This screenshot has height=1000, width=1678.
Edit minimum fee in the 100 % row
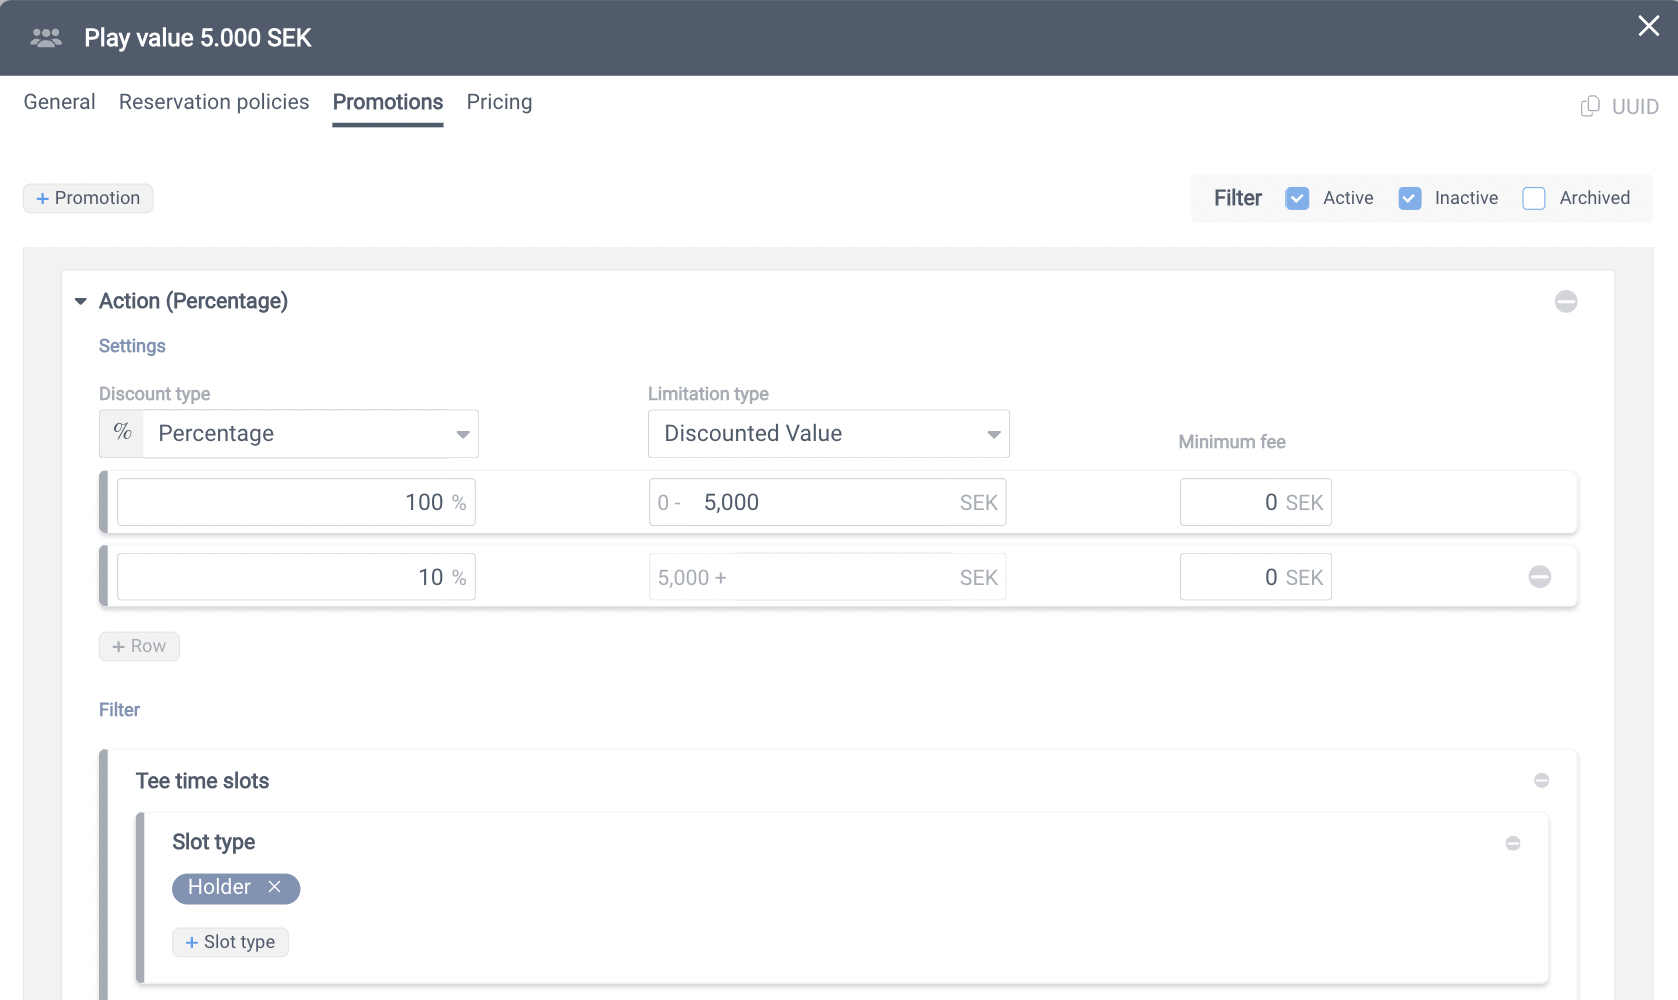coord(1255,502)
